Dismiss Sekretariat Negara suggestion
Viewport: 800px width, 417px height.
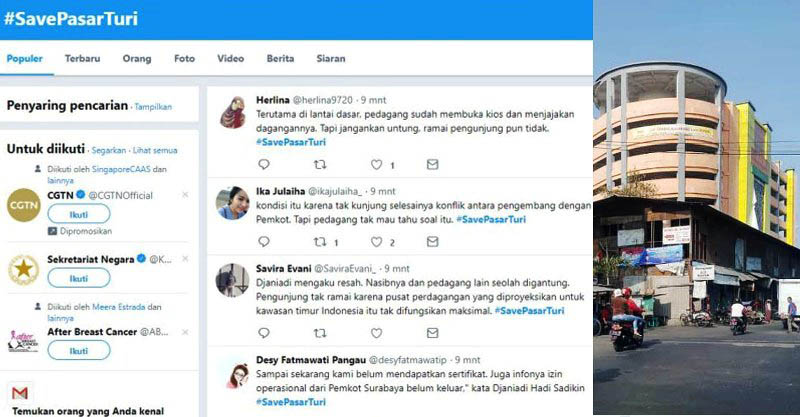point(185,259)
